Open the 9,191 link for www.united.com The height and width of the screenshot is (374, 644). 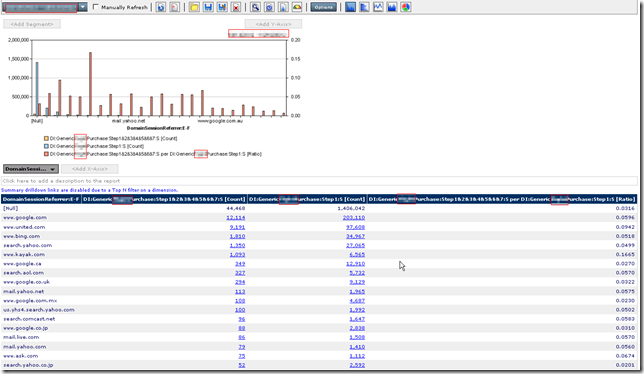[237, 227]
